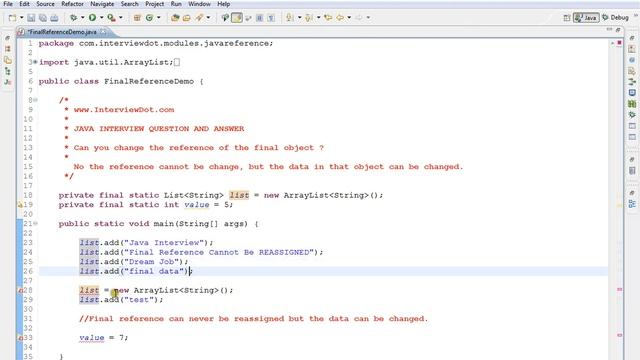Switch to the Java perspective
Image resolution: width=640 pixels, height=360 pixels.
586,18
